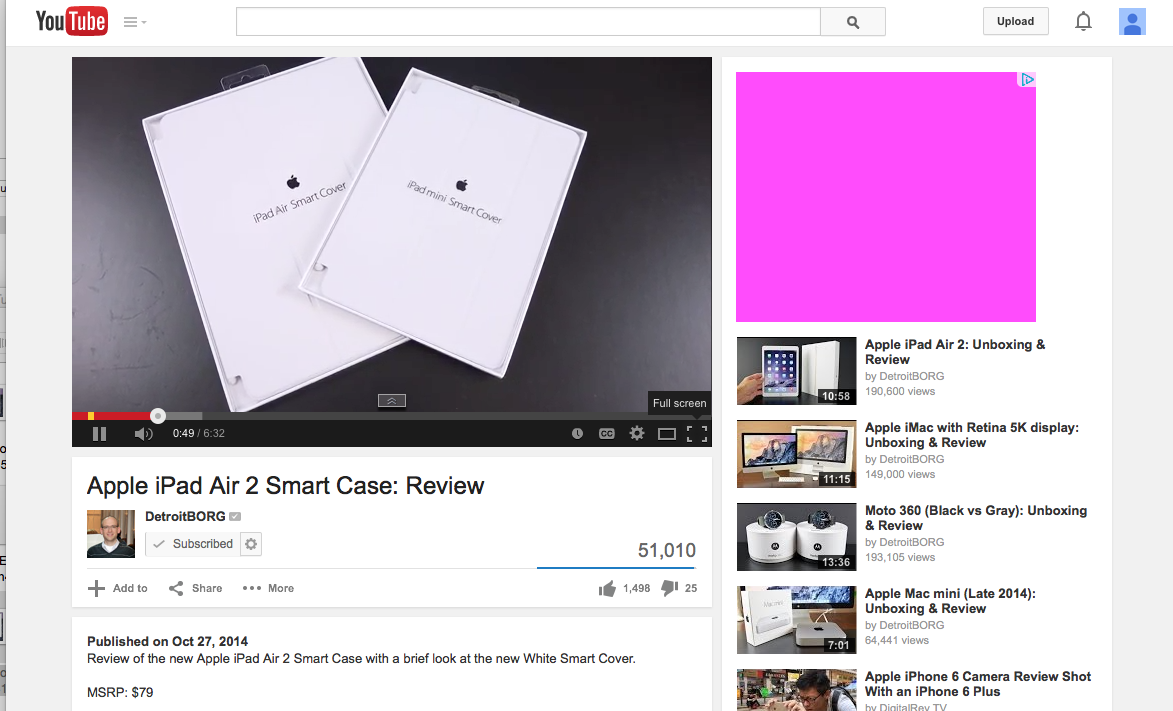Click the Upload button
This screenshot has height=711, width=1173.
[x=1015, y=21]
